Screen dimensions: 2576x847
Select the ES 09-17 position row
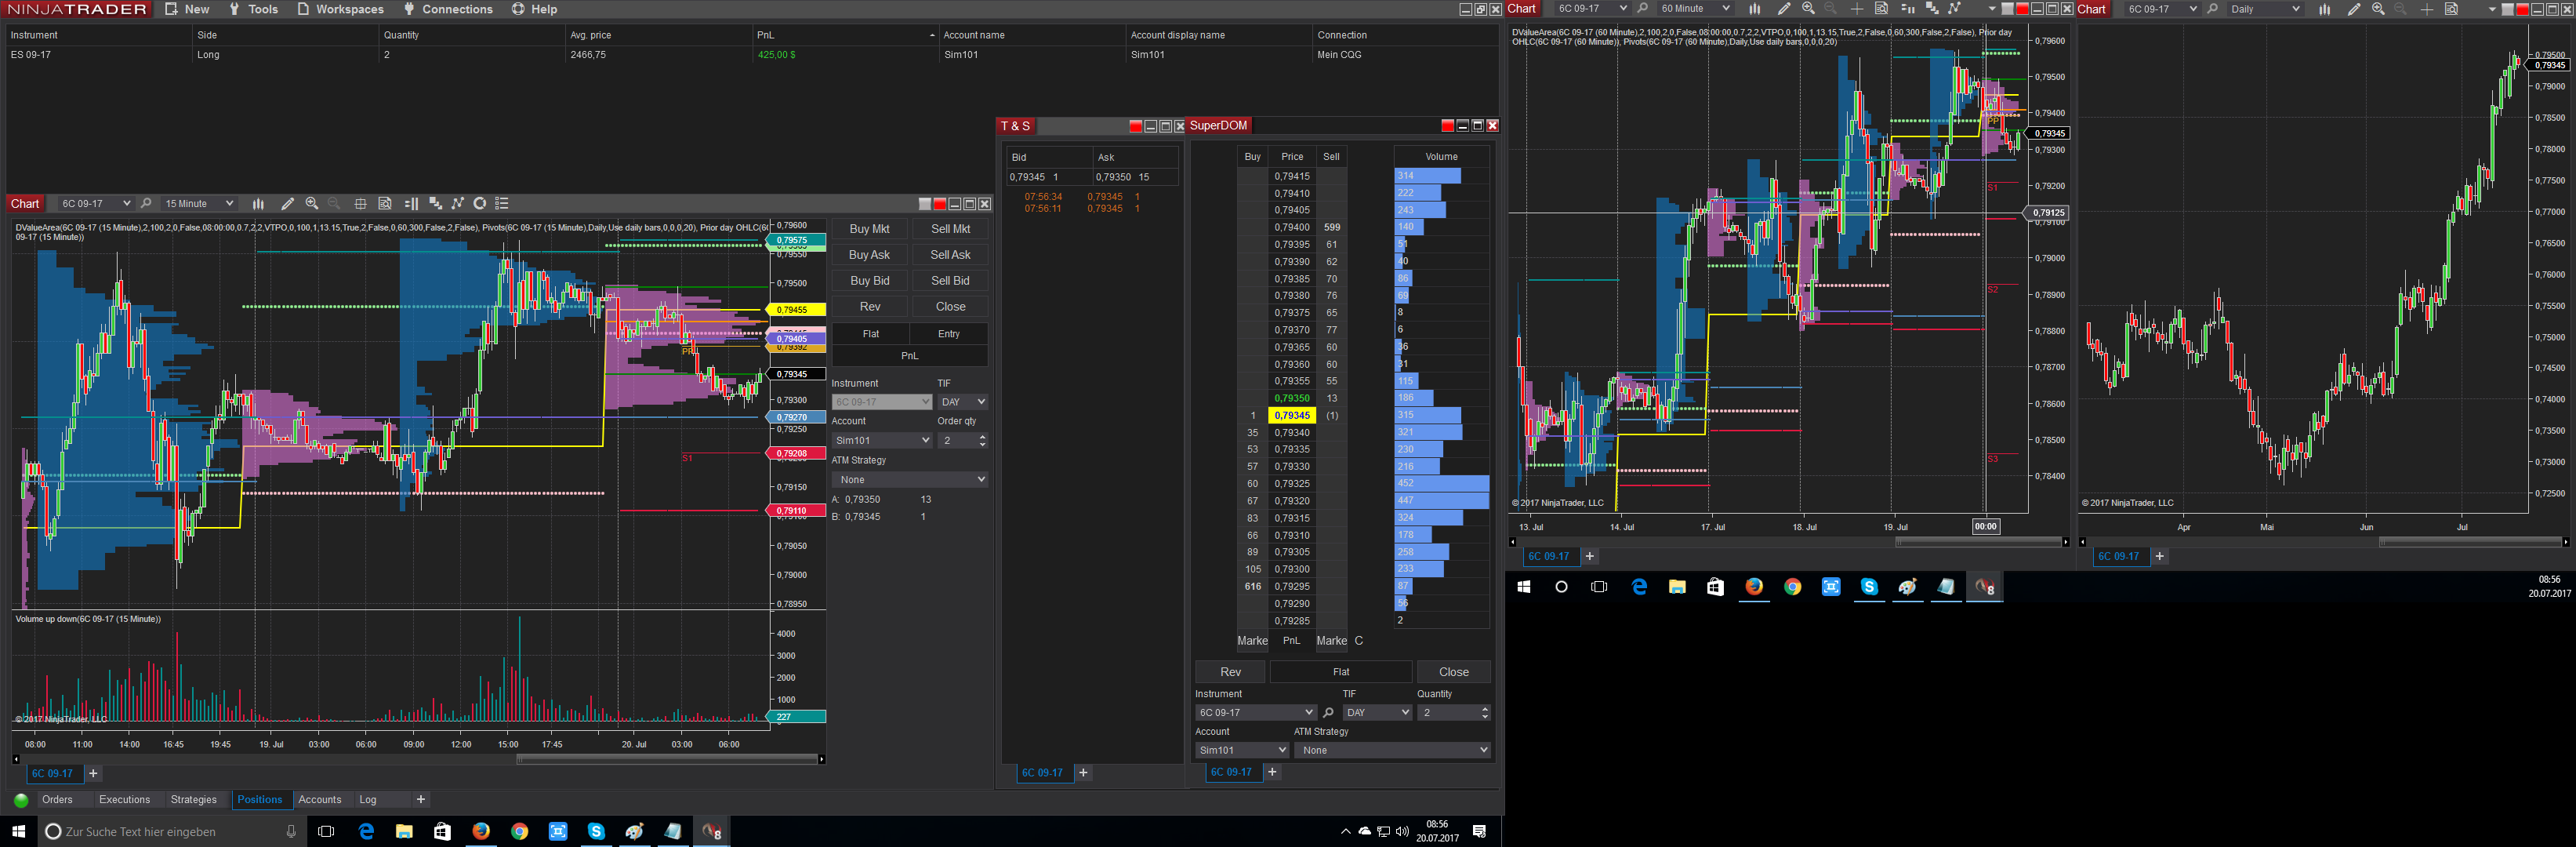(x=750, y=55)
